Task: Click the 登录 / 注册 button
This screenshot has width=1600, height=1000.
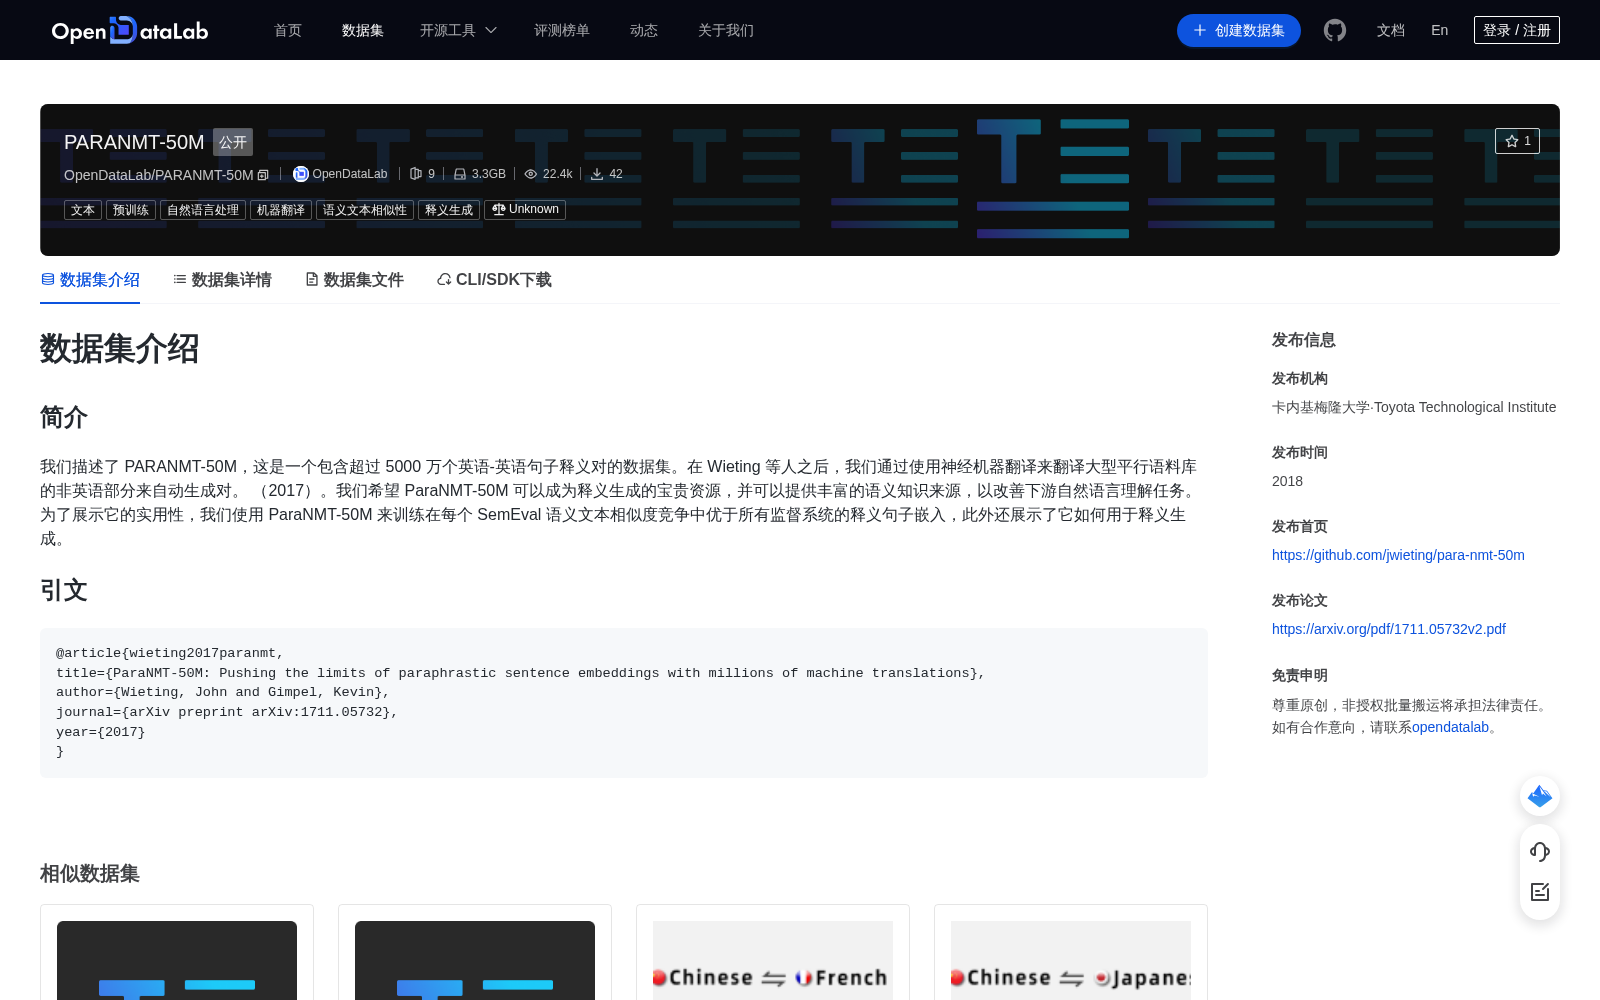Action: 1517,30
